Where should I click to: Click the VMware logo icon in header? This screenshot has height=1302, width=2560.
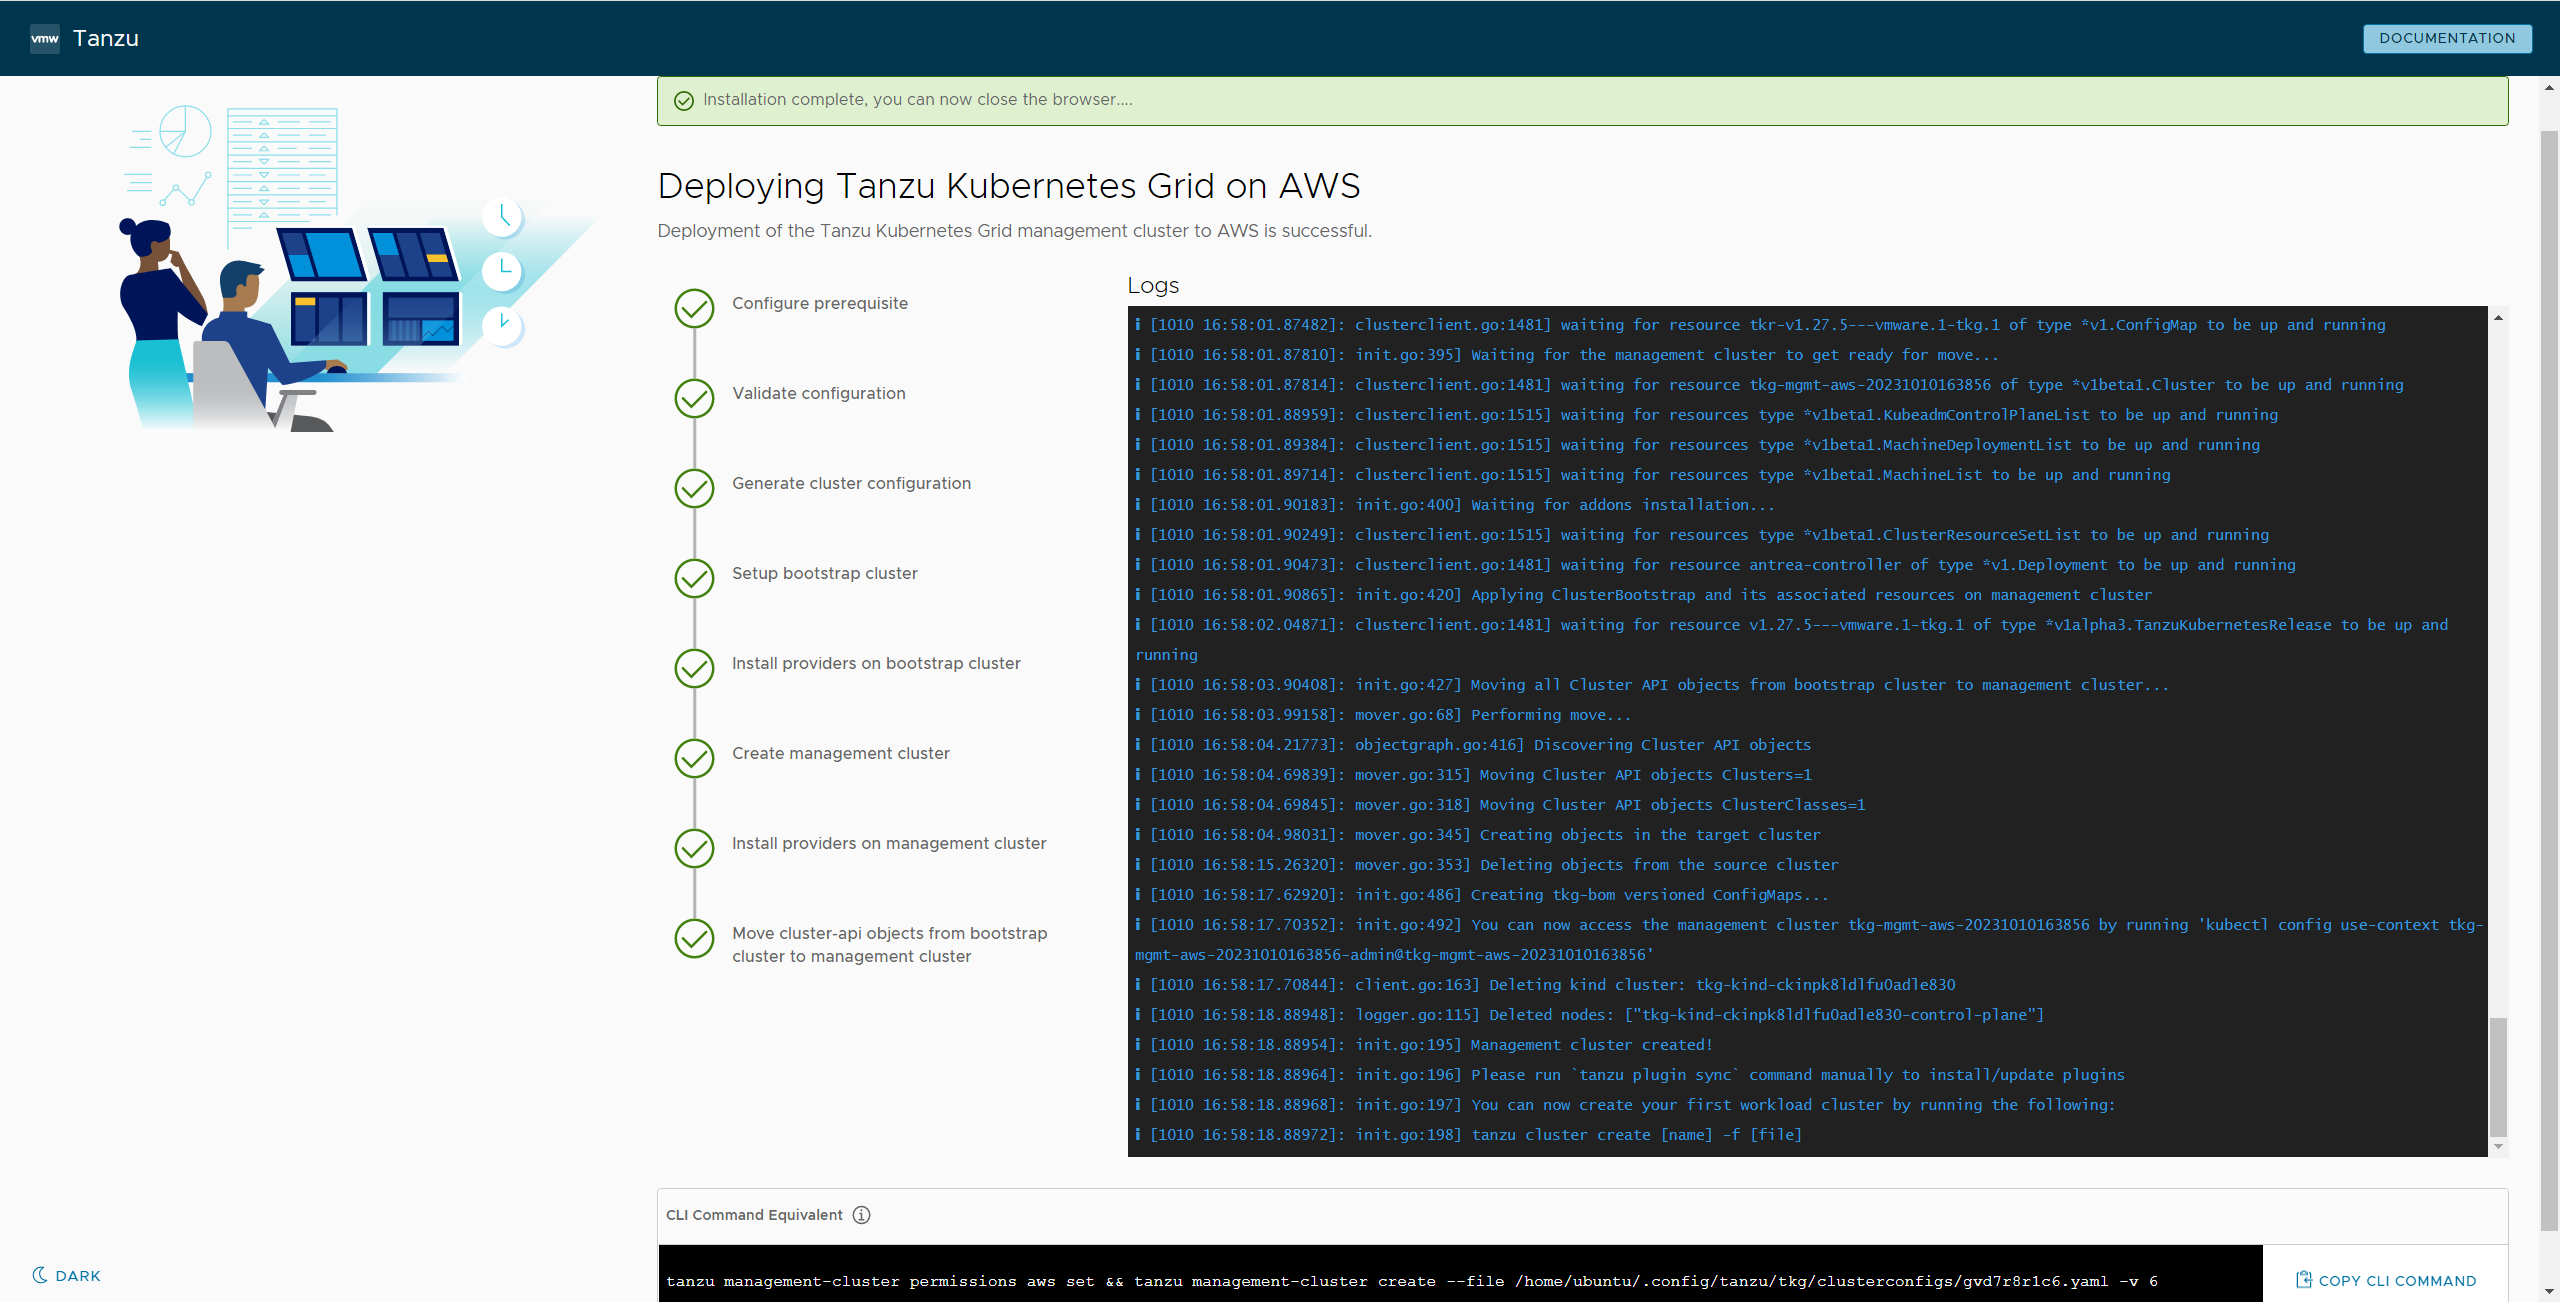[45, 39]
